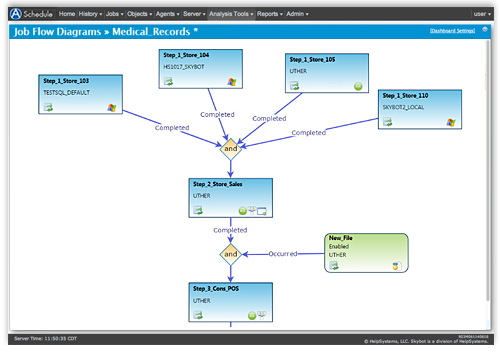This screenshot has width=500, height=361.
Task: Click the Windows logo icon on Step_1_Store_104
Action: point(232,82)
